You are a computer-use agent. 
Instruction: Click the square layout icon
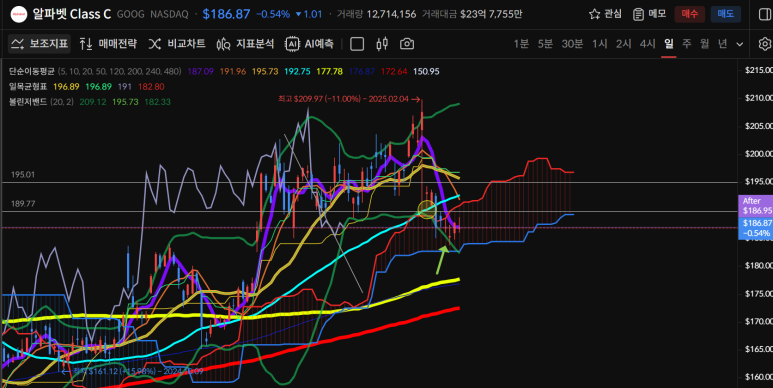(357, 44)
